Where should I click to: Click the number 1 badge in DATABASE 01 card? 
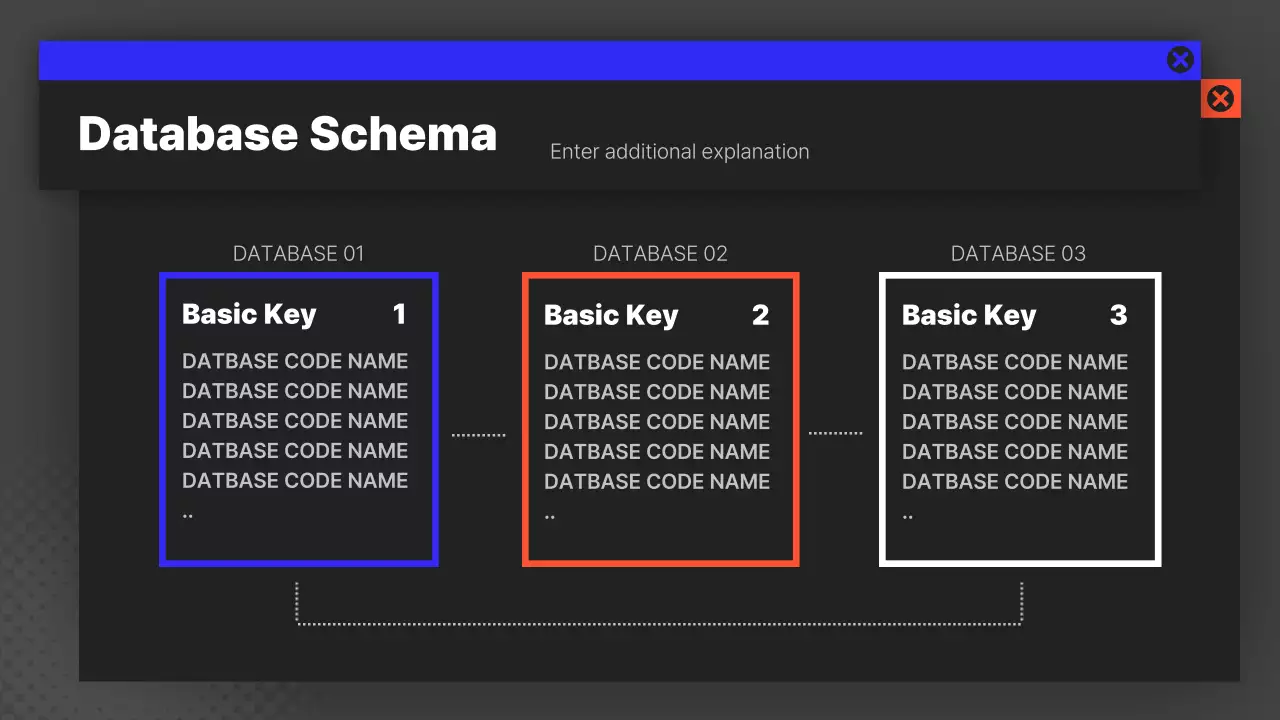[400, 314]
